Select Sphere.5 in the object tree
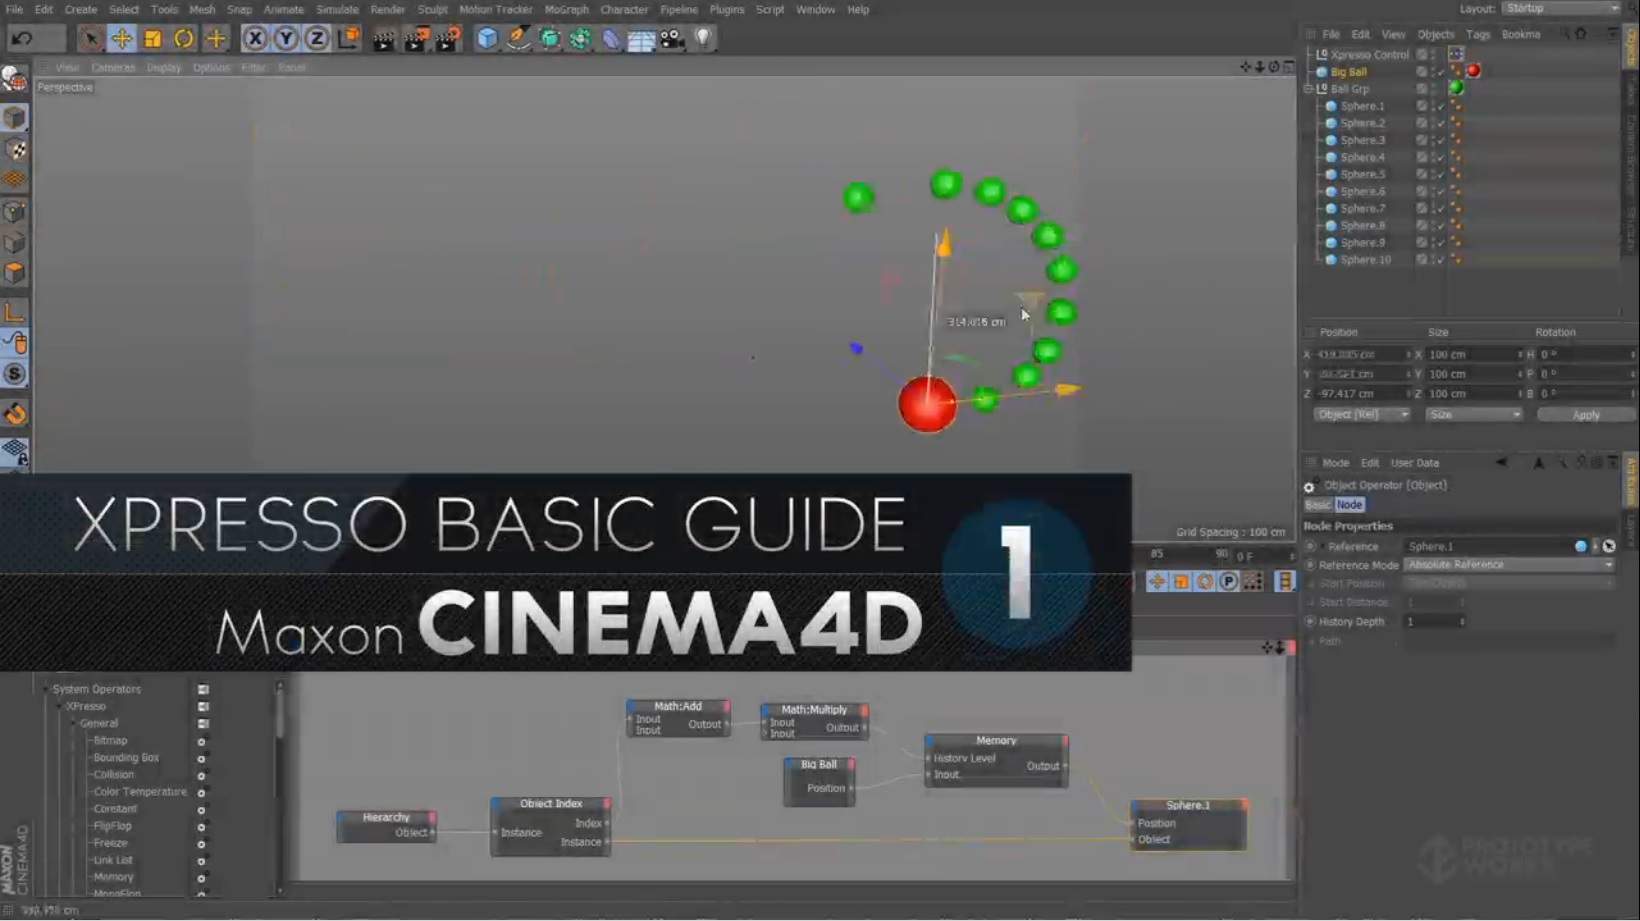Screen dimensions: 1640x921 (1362, 174)
